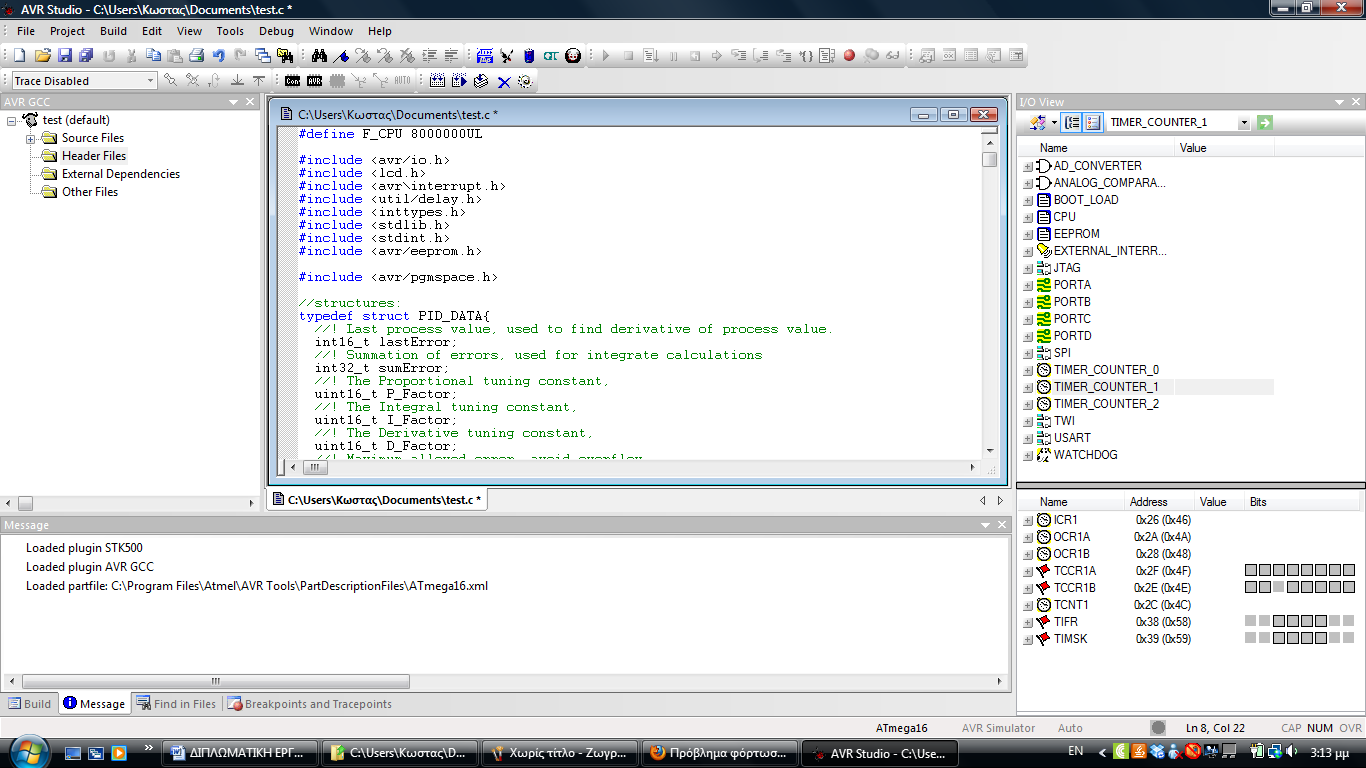
Task: Click the red-faced ladybug toolbar icon
Action: (573, 56)
